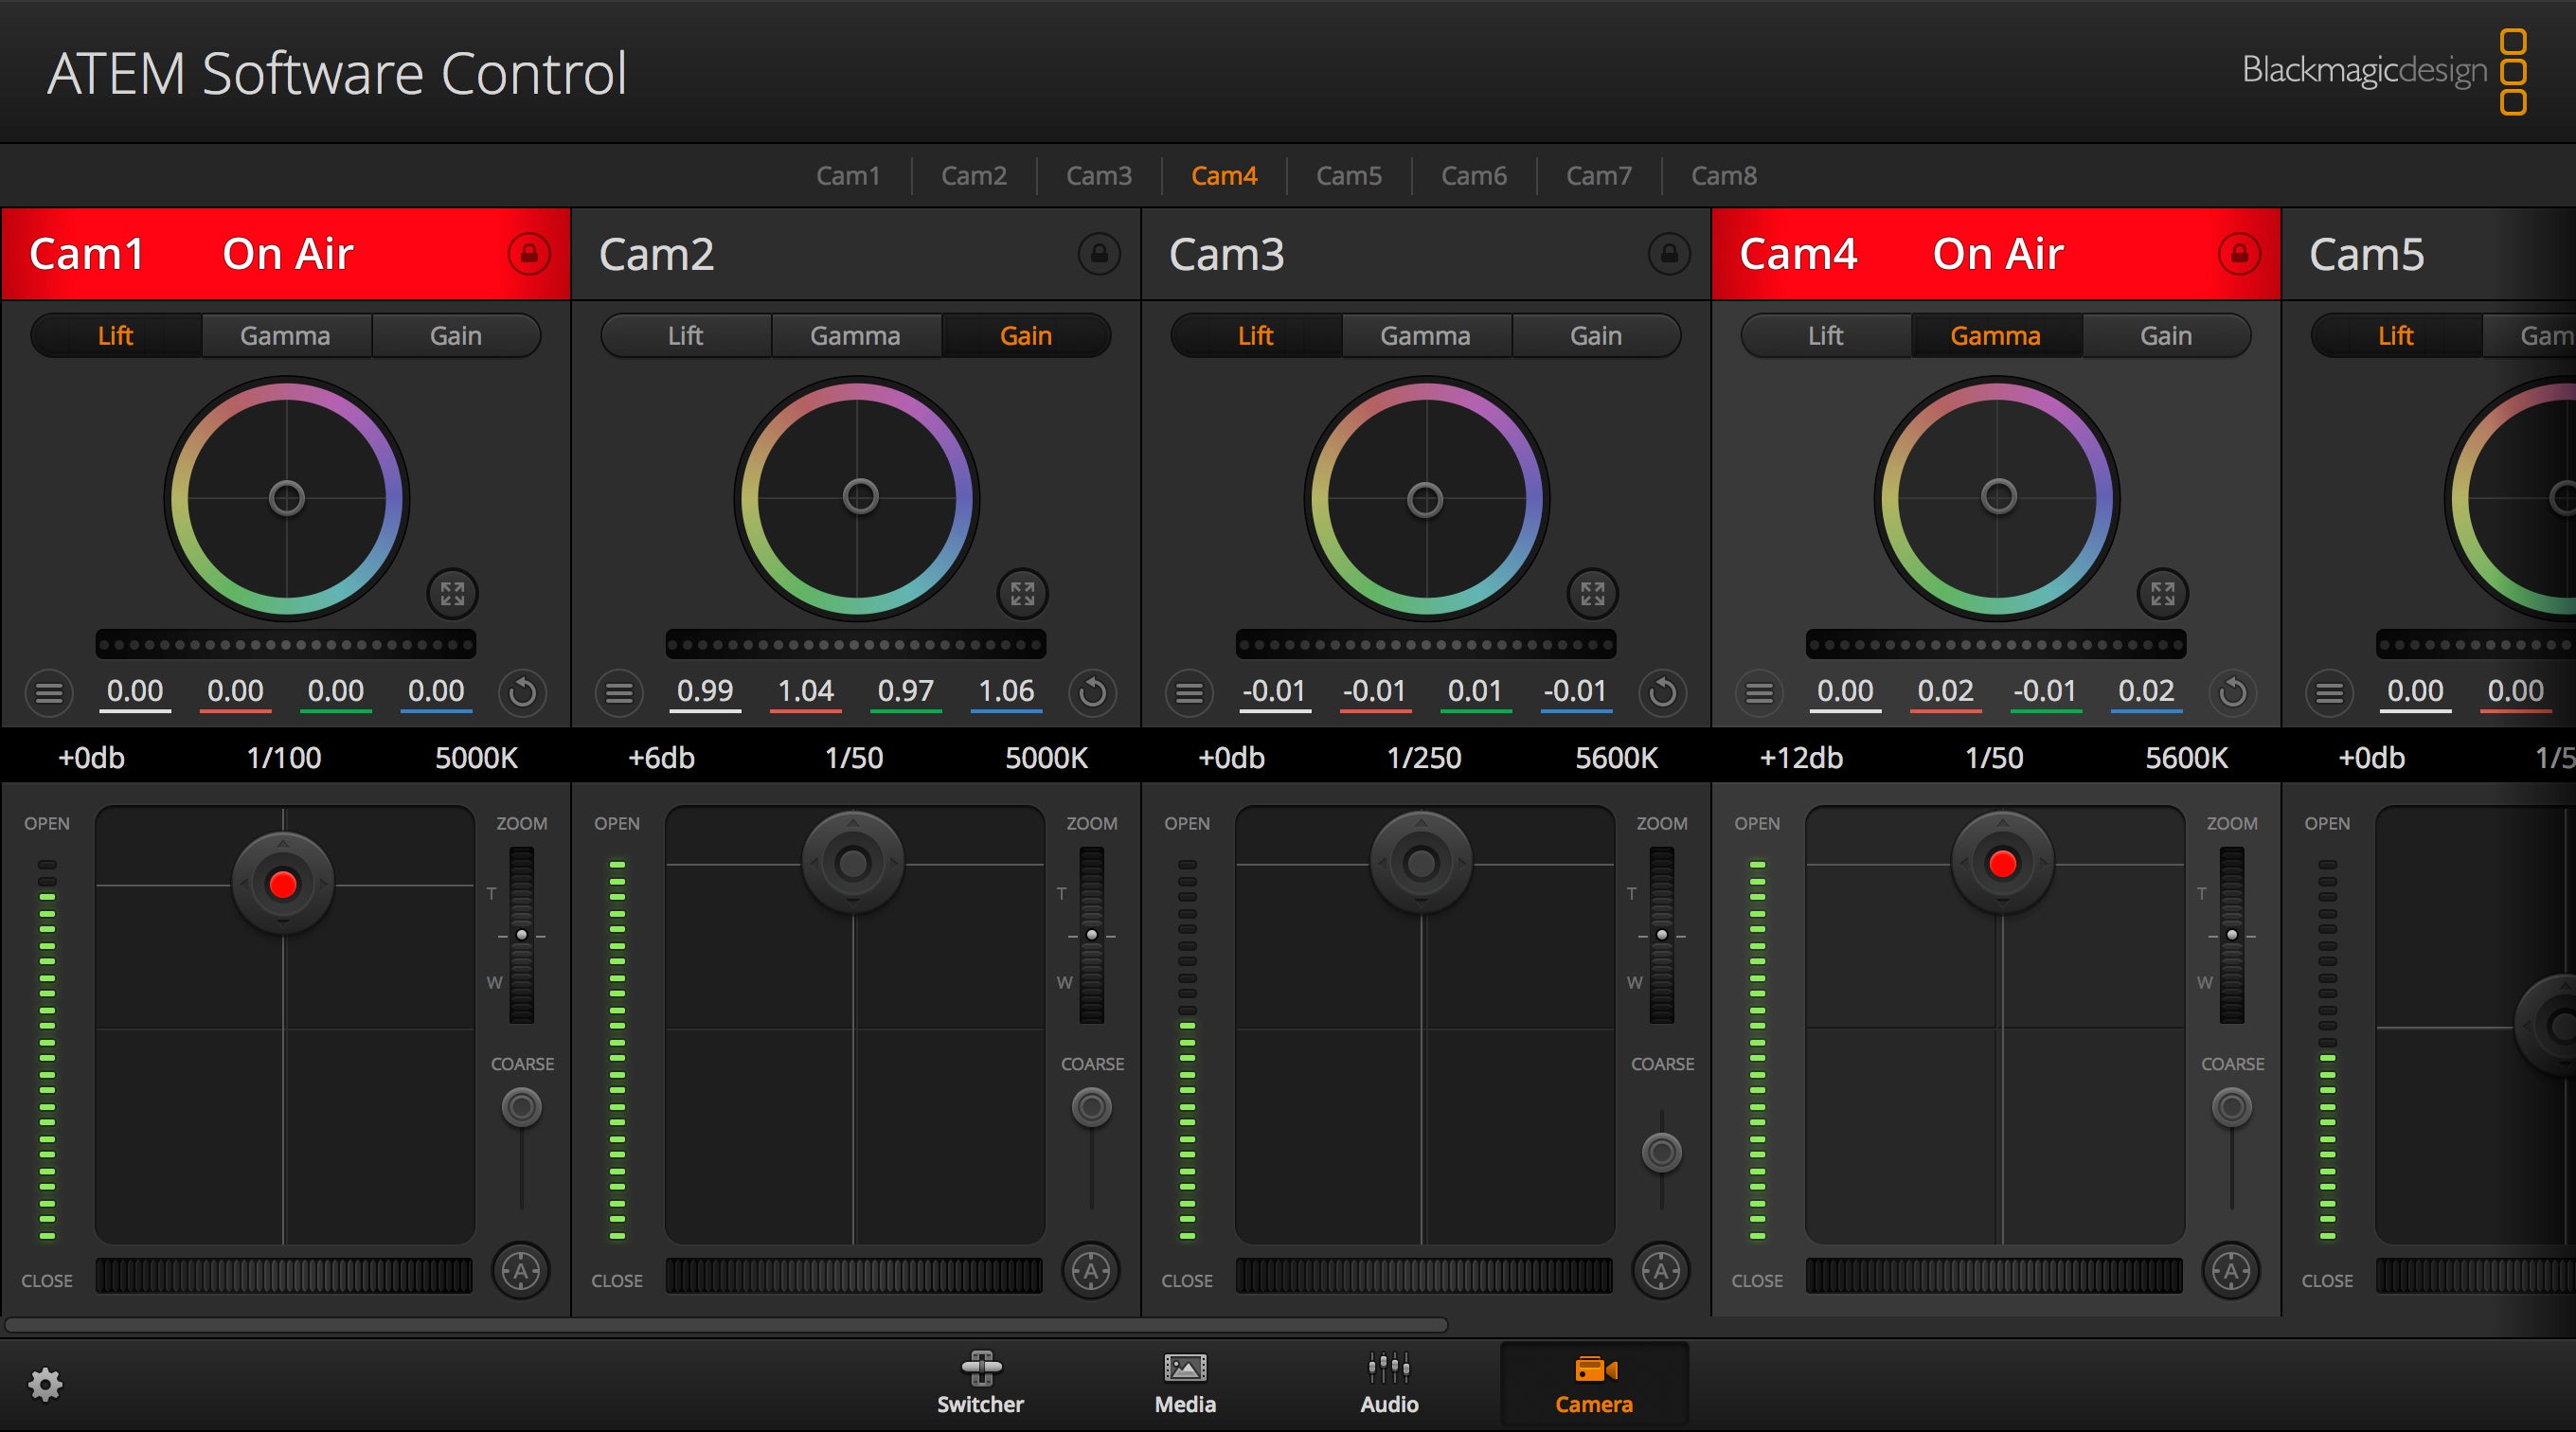
Task: Select Cam5 tab in the top navigation
Action: [x=1347, y=174]
